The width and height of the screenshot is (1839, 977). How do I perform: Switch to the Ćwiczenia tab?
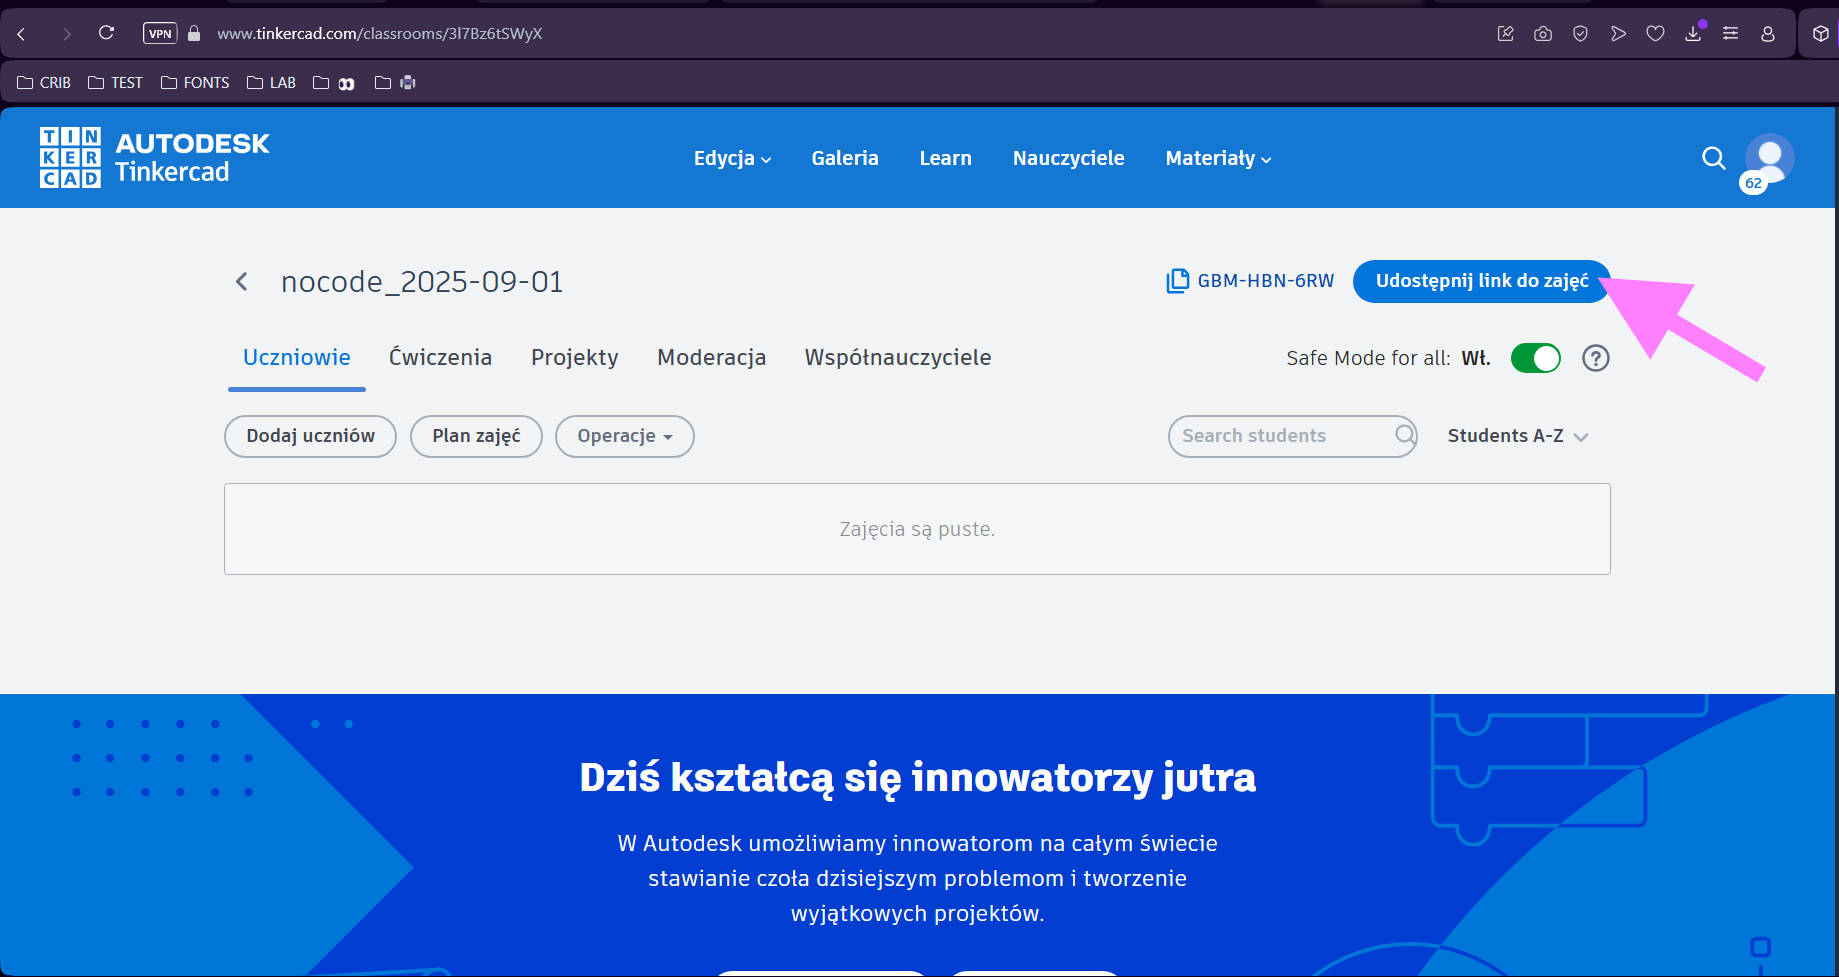(440, 357)
